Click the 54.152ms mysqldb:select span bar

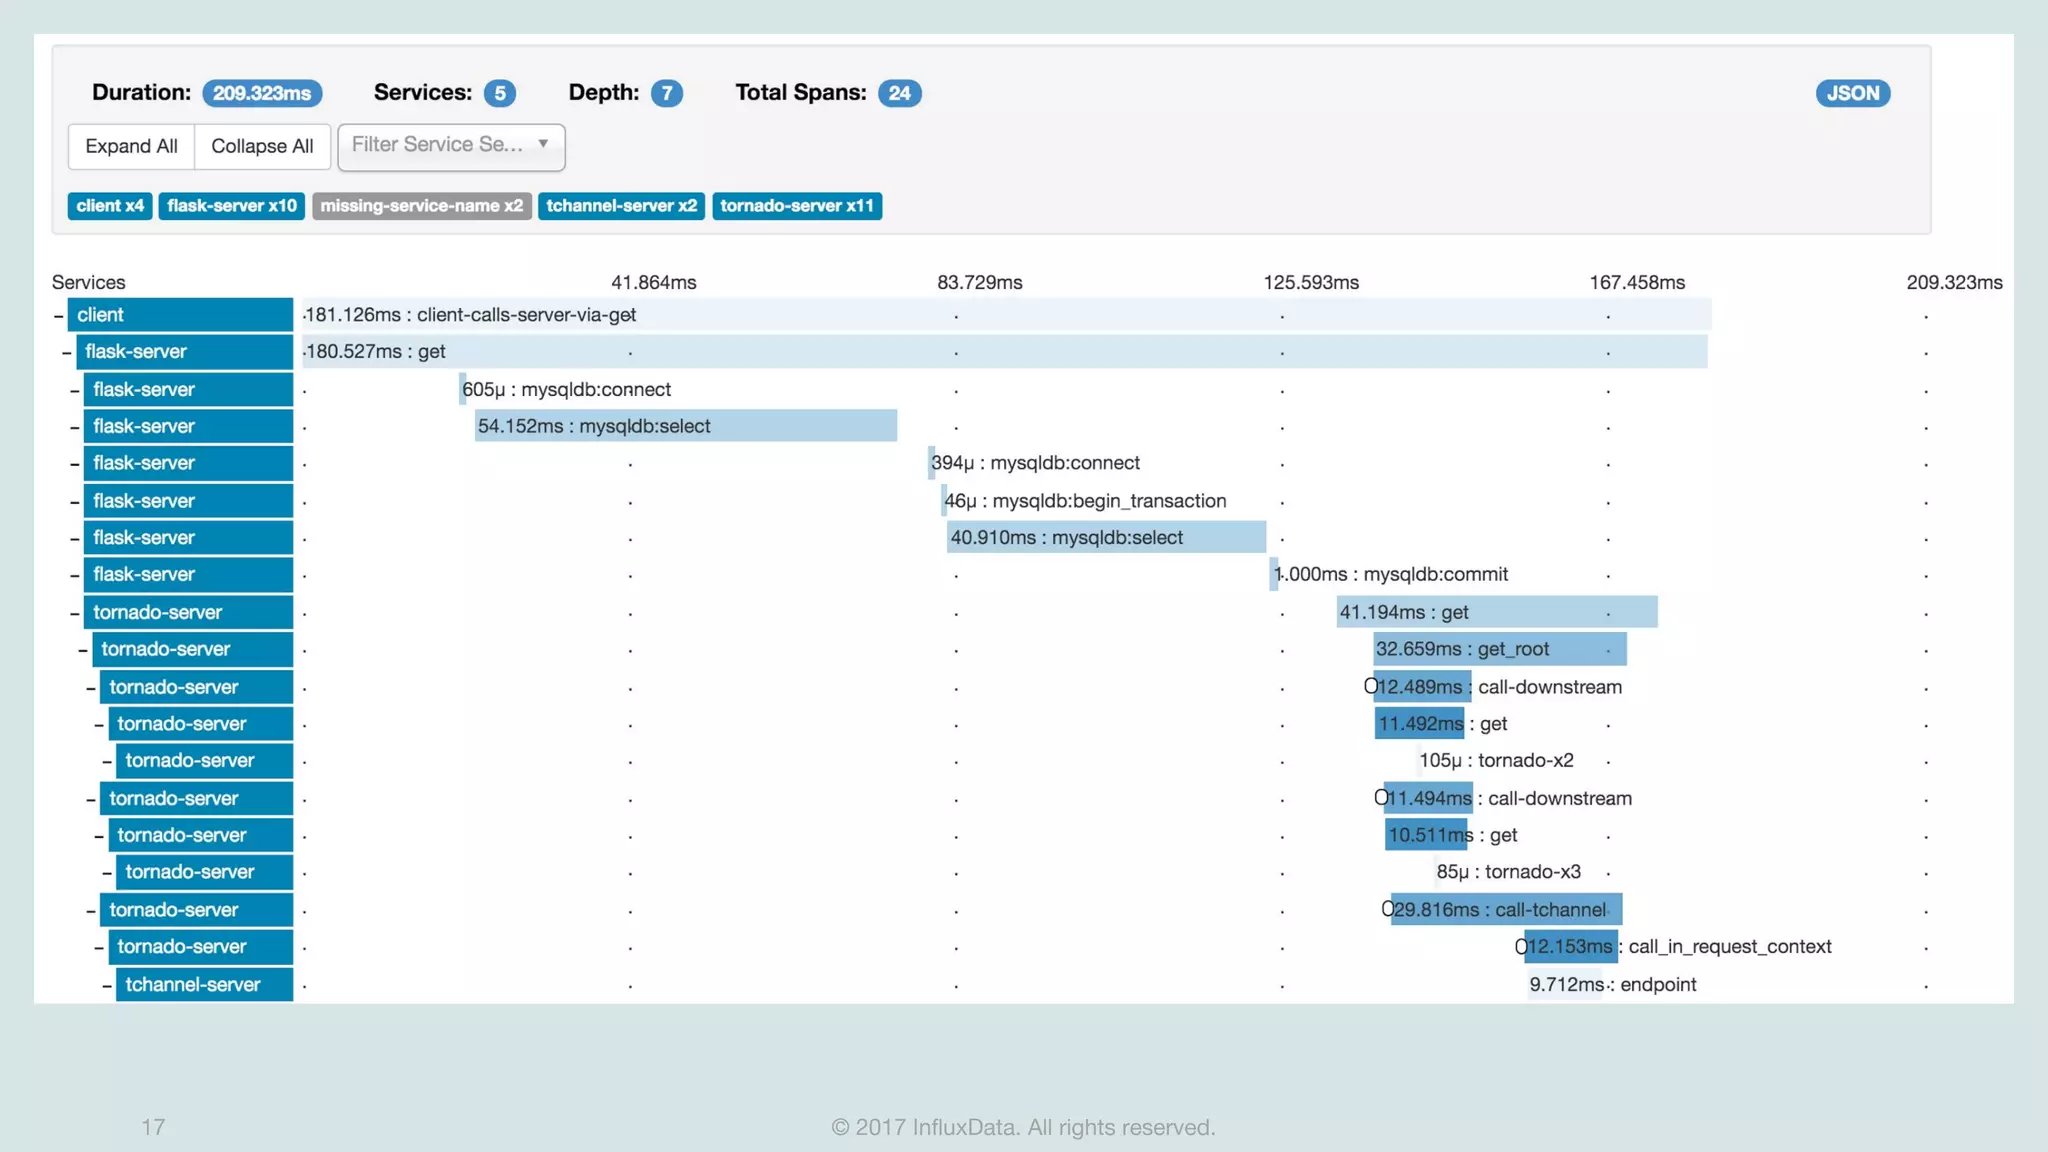685,426
